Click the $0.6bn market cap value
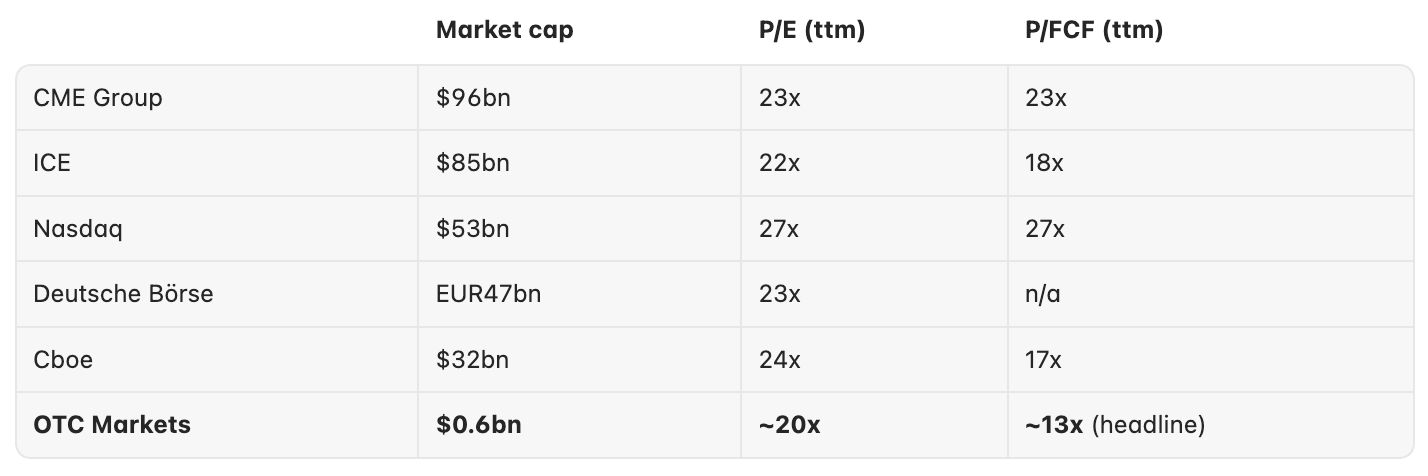 point(479,425)
